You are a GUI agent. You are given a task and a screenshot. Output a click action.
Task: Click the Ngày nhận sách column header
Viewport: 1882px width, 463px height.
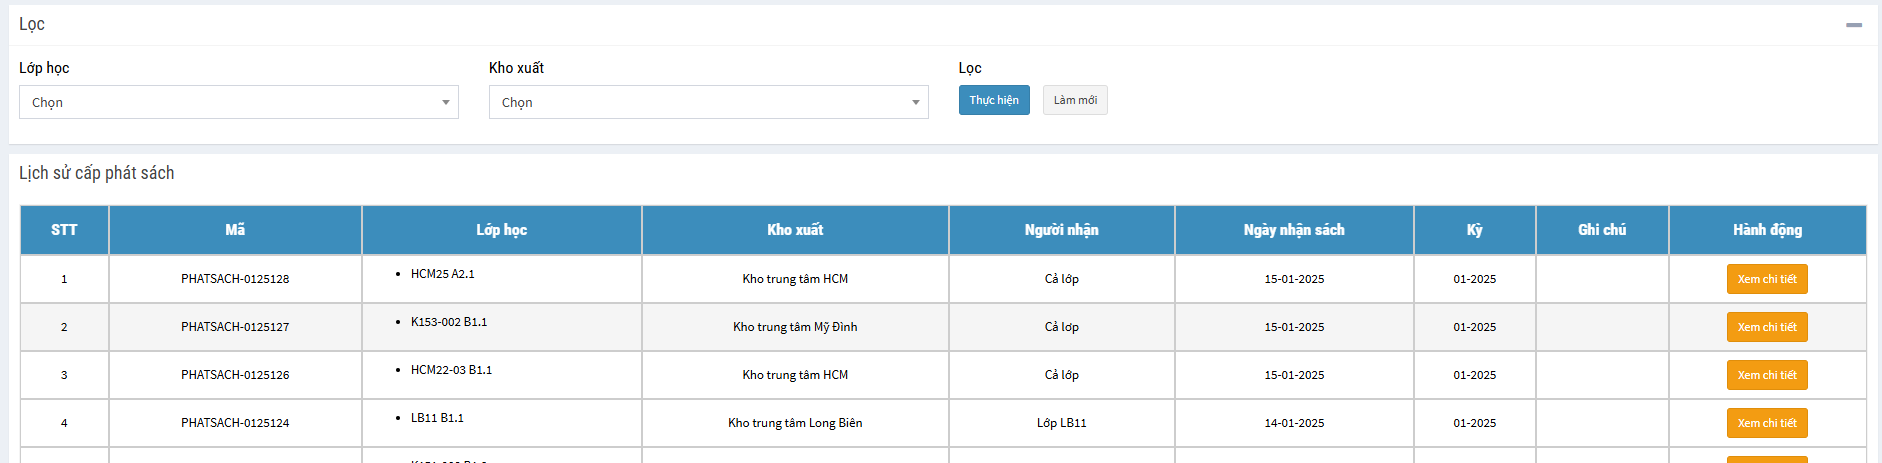click(1294, 230)
